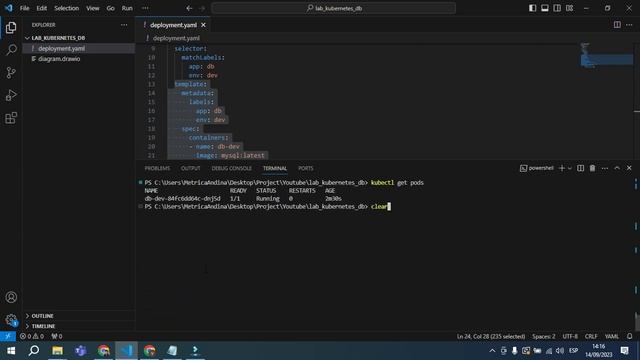This screenshot has height=360, width=640.
Task: Switch to the PROBLEMS panel tab
Action: tap(157, 168)
